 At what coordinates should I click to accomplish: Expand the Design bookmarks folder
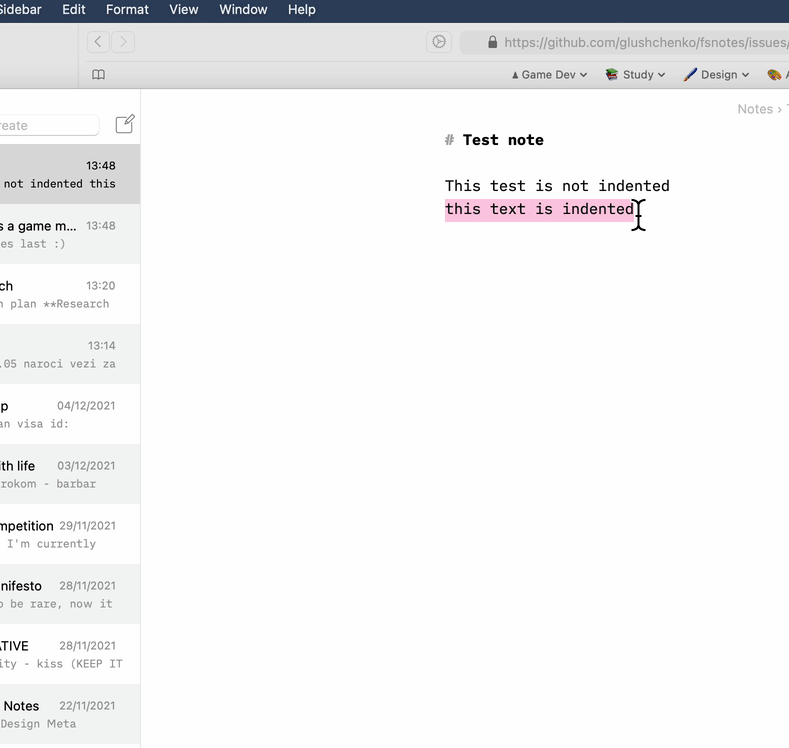click(717, 75)
